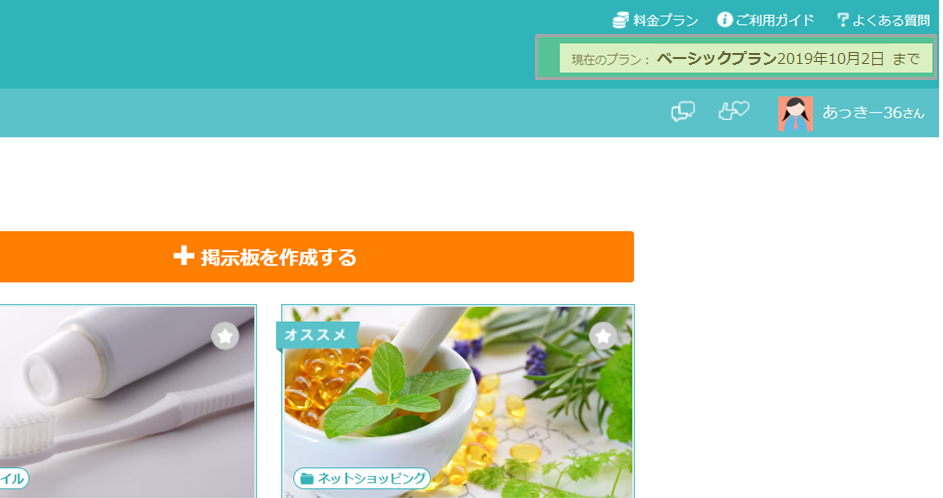Click the user avatar picture

tap(795, 113)
